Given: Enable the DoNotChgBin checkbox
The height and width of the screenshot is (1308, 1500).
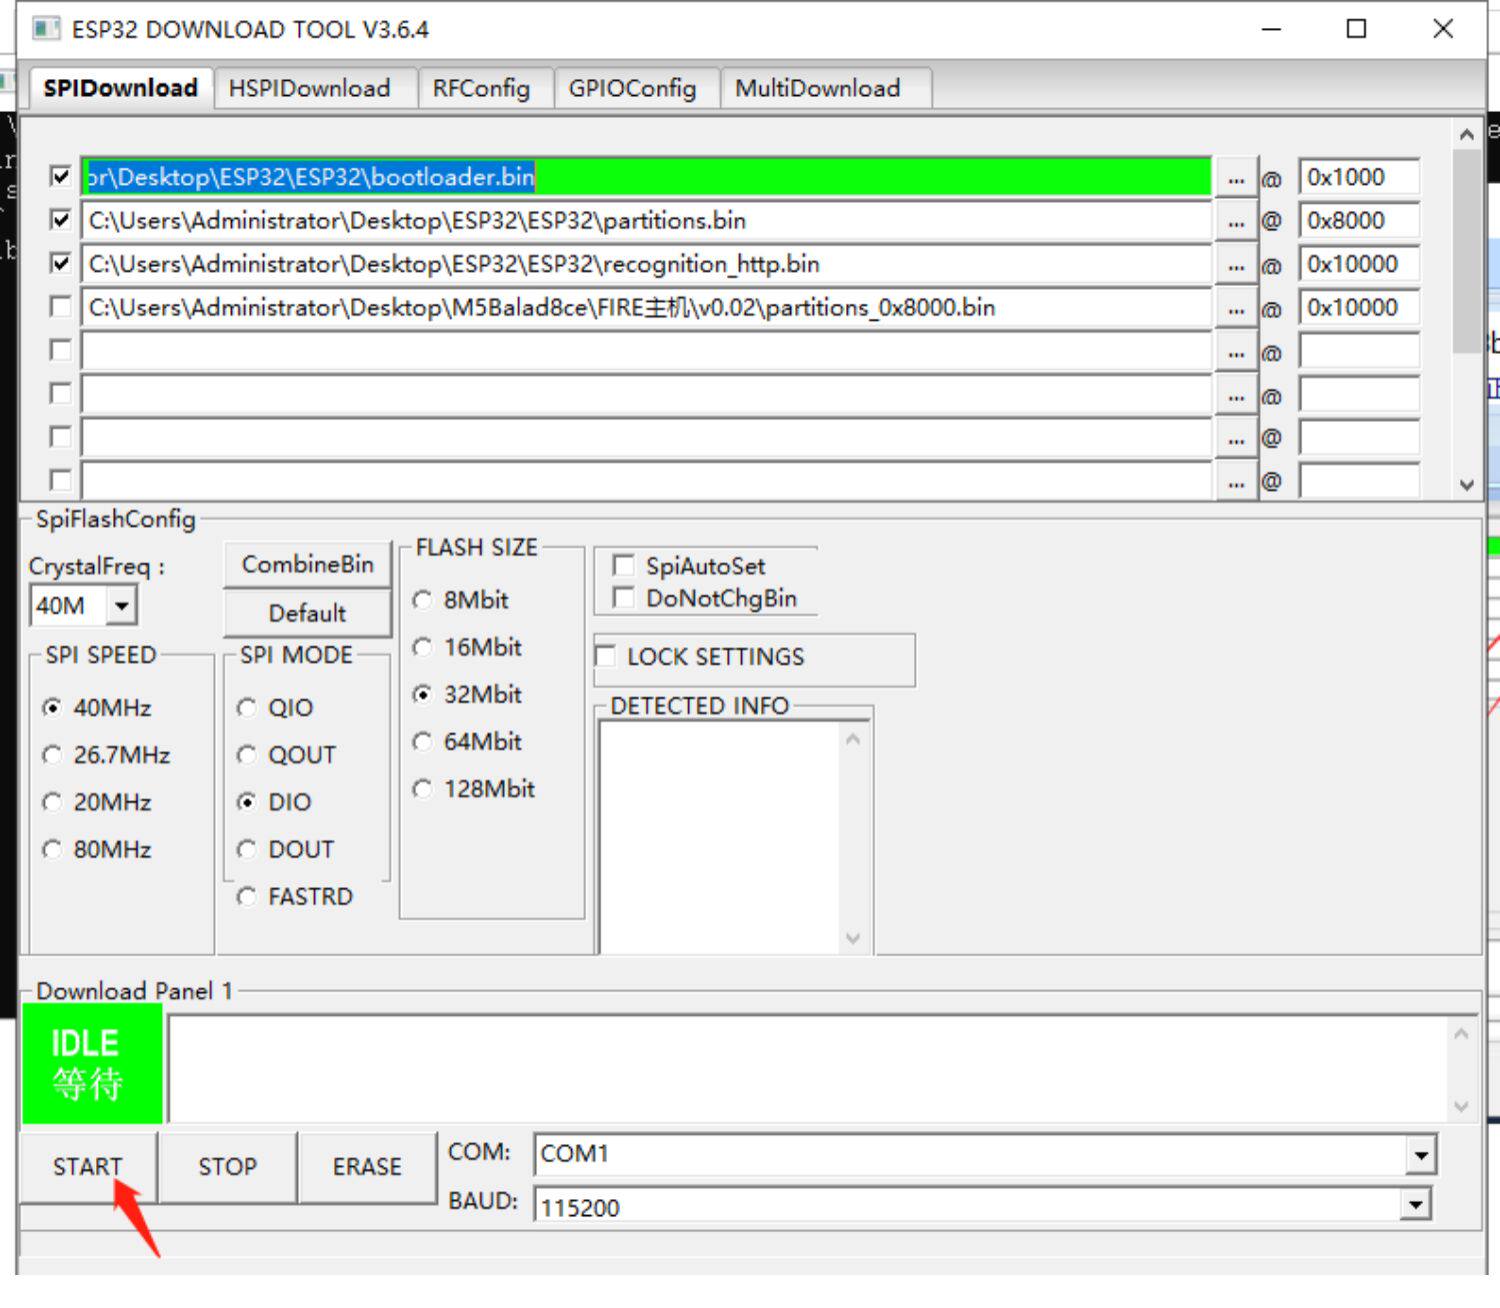Looking at the screenshot, I should 623,598.
